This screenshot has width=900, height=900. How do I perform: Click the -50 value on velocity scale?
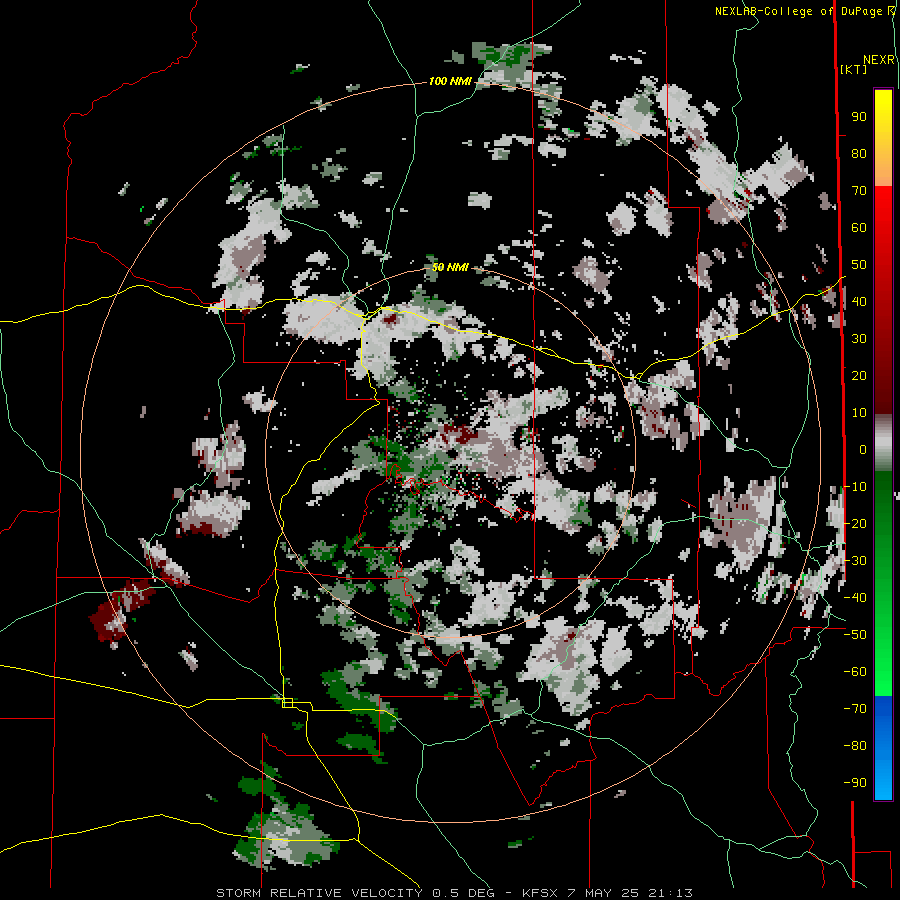(x=855, y=635)
